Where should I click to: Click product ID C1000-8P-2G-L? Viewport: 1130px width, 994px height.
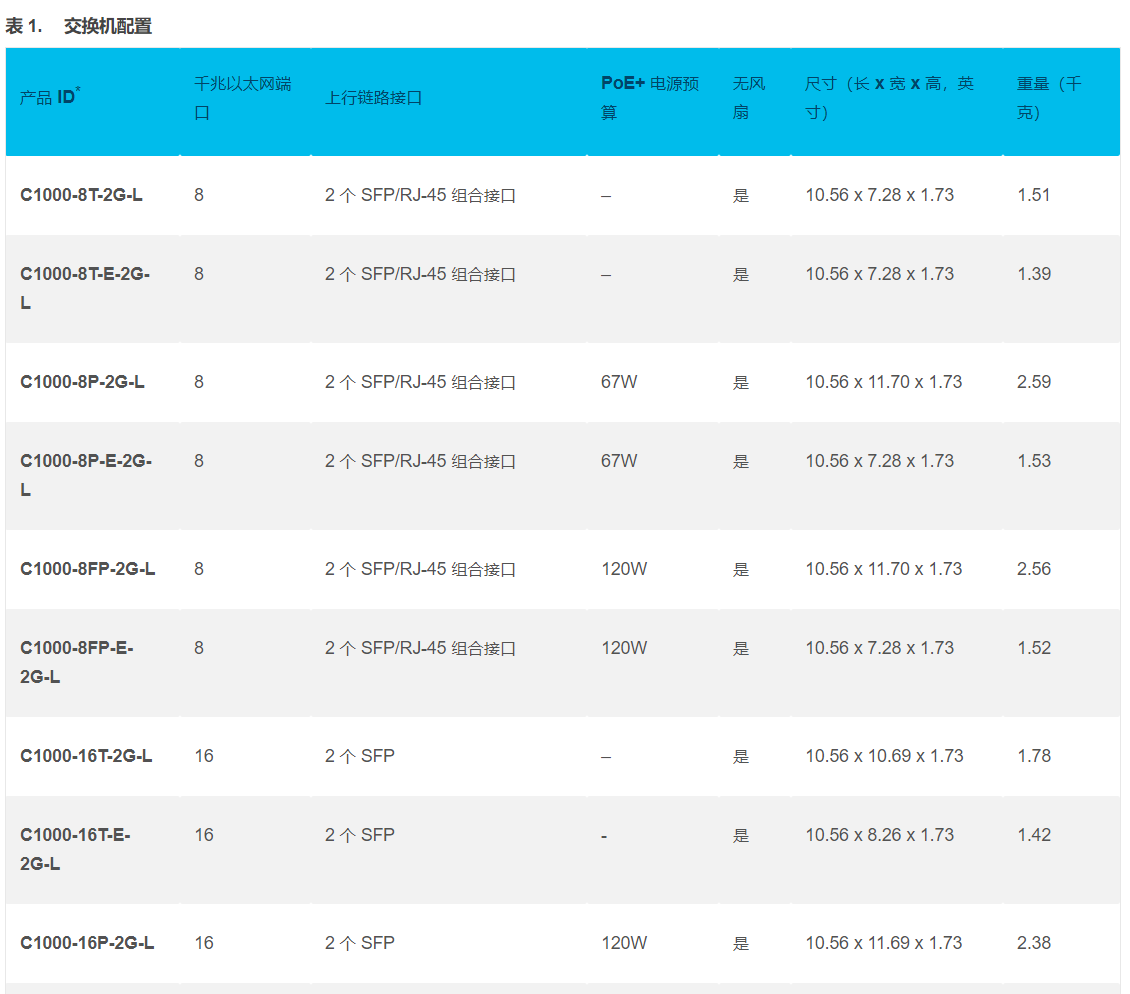pyautogui.click(x=82, y=382)
